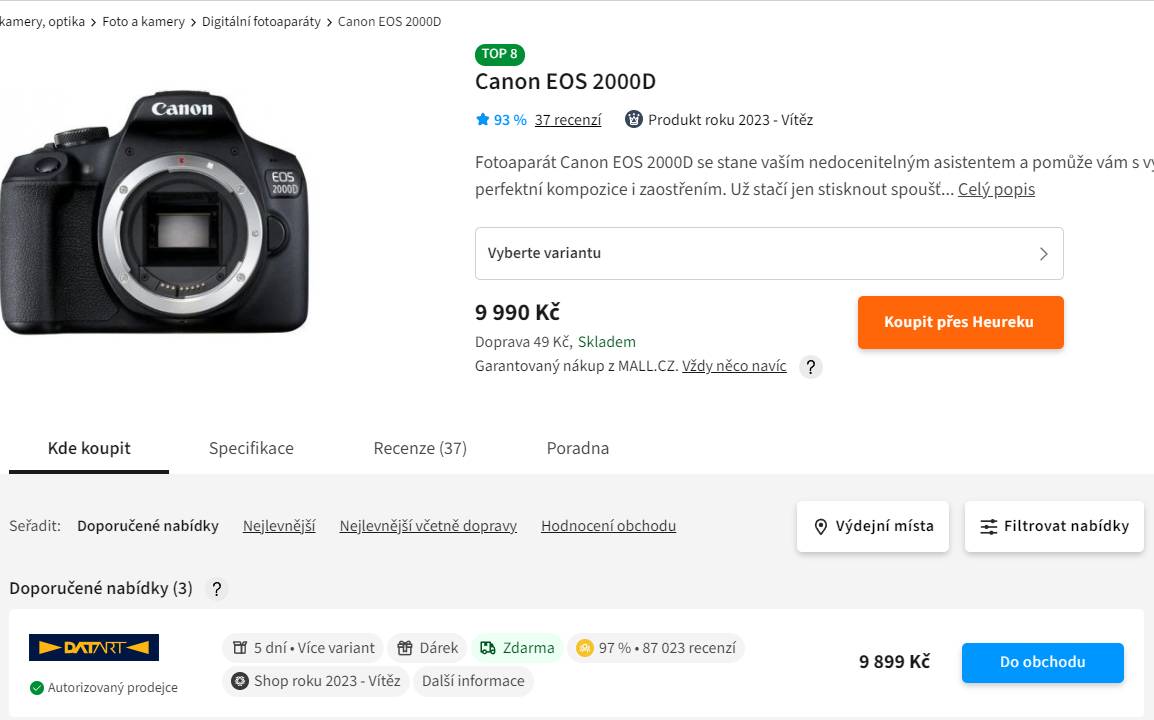Screen dimensions: 1154x720
Task: Click the Canon EOS 2000D product image
Action: click(155, 212)
